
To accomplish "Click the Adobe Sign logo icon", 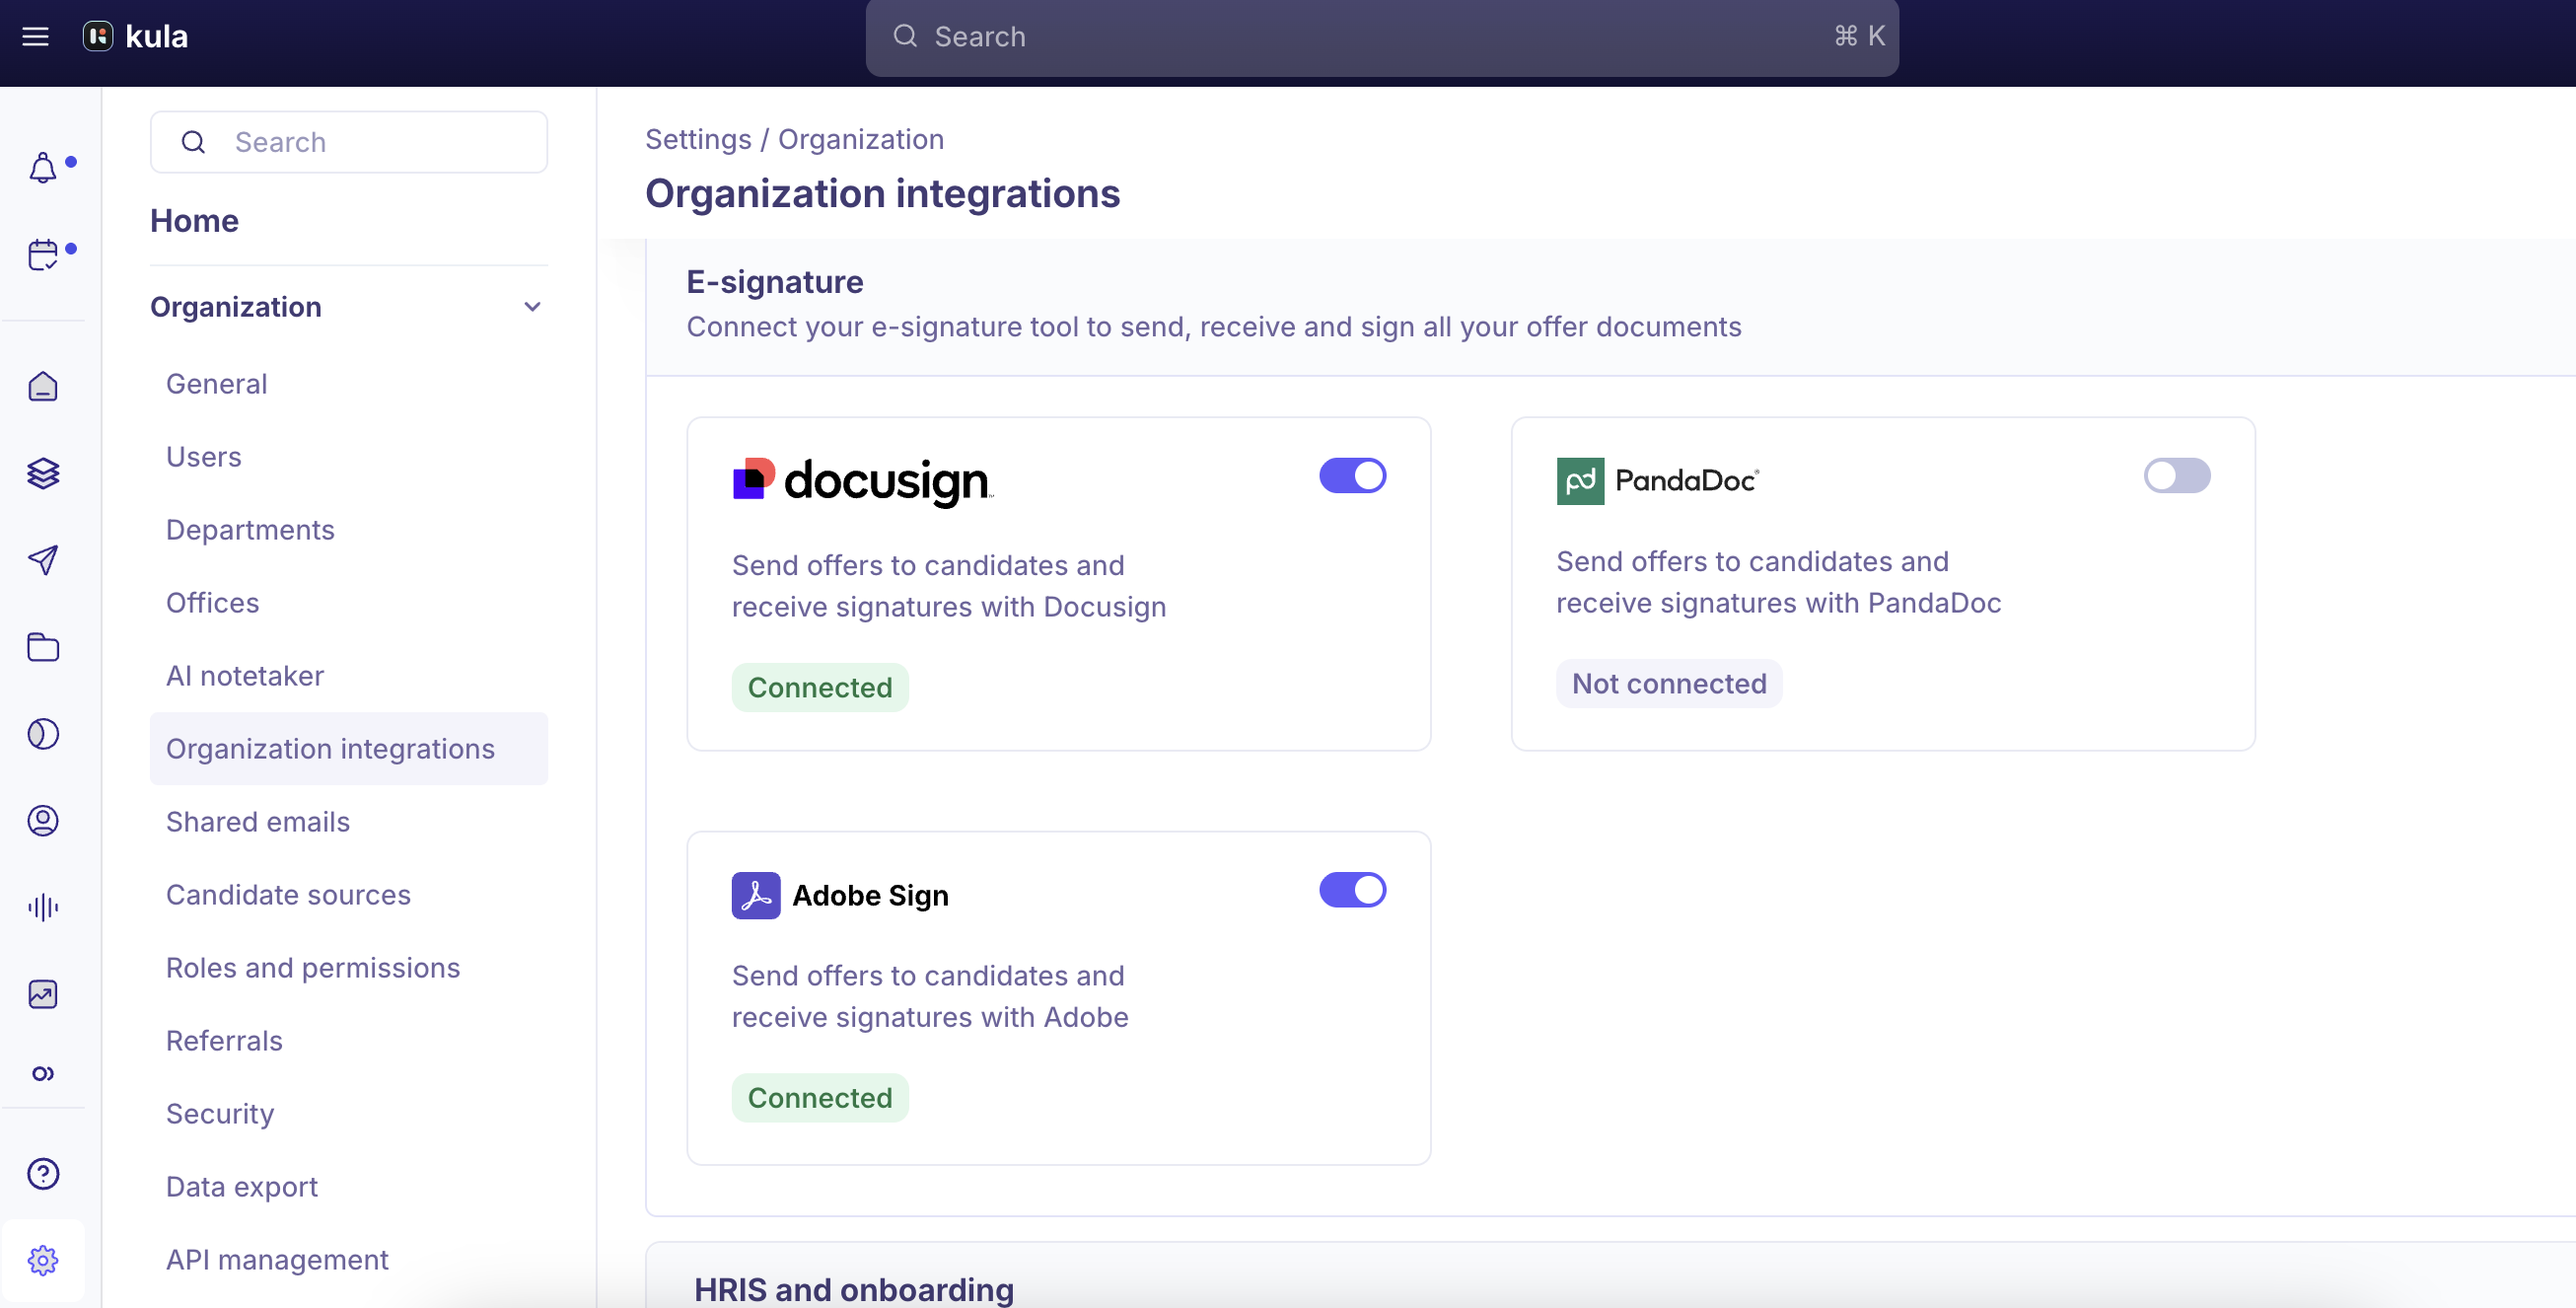I will [756, 895].
